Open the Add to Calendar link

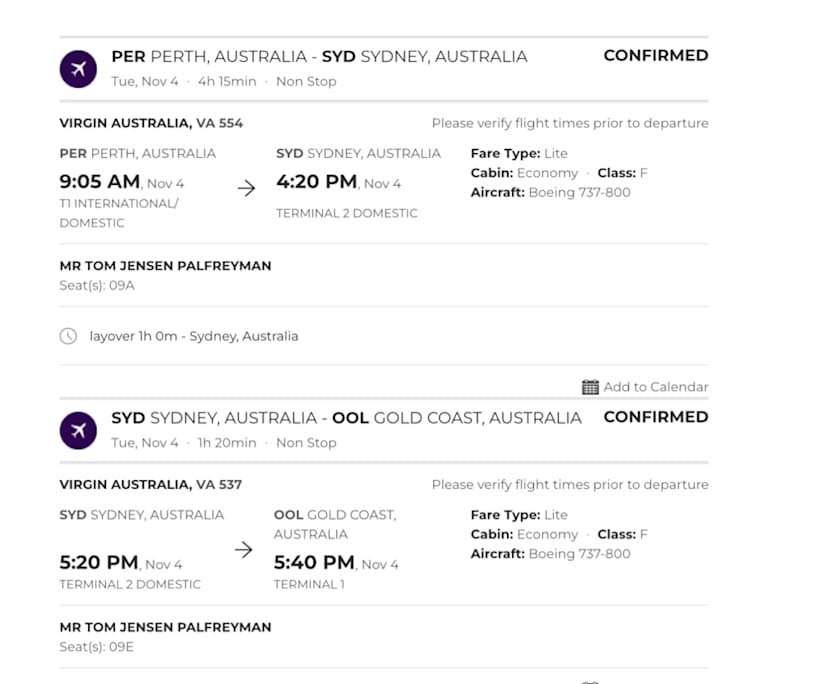coord(655,387)
